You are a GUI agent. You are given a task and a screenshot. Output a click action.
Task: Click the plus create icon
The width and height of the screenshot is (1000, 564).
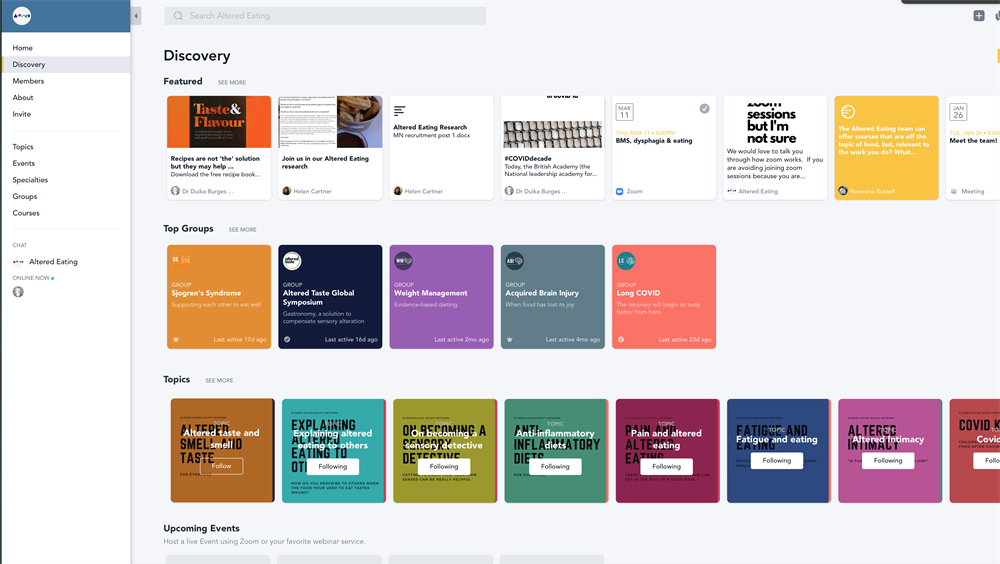pyautogui.click(x=978, y=15)
